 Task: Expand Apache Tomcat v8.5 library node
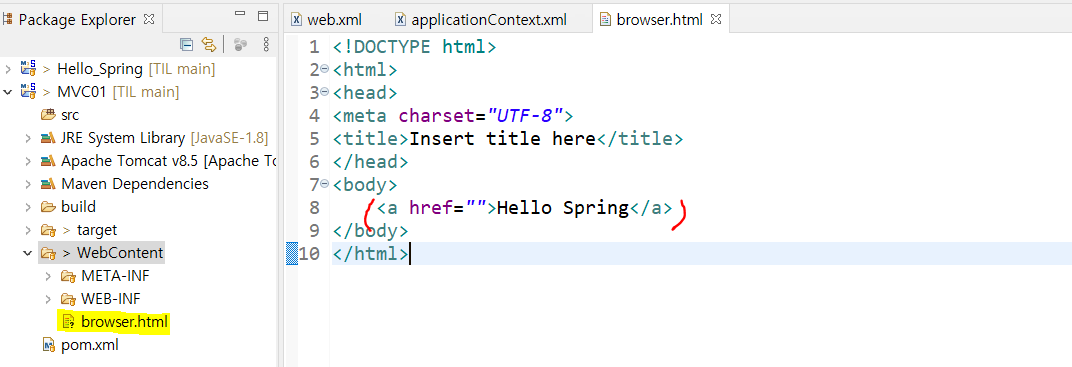click(x=28, y=161)
